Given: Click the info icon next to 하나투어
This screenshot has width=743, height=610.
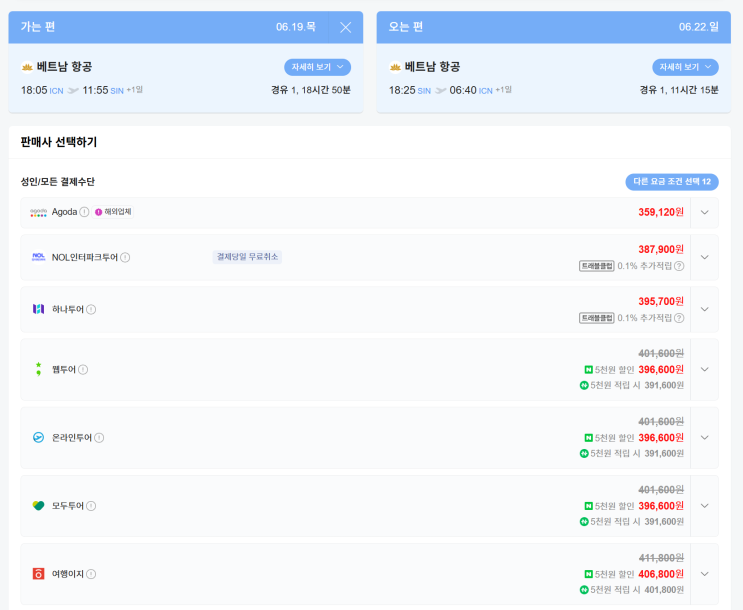Looking at the screenshot, I should click(x=91, y=310).
